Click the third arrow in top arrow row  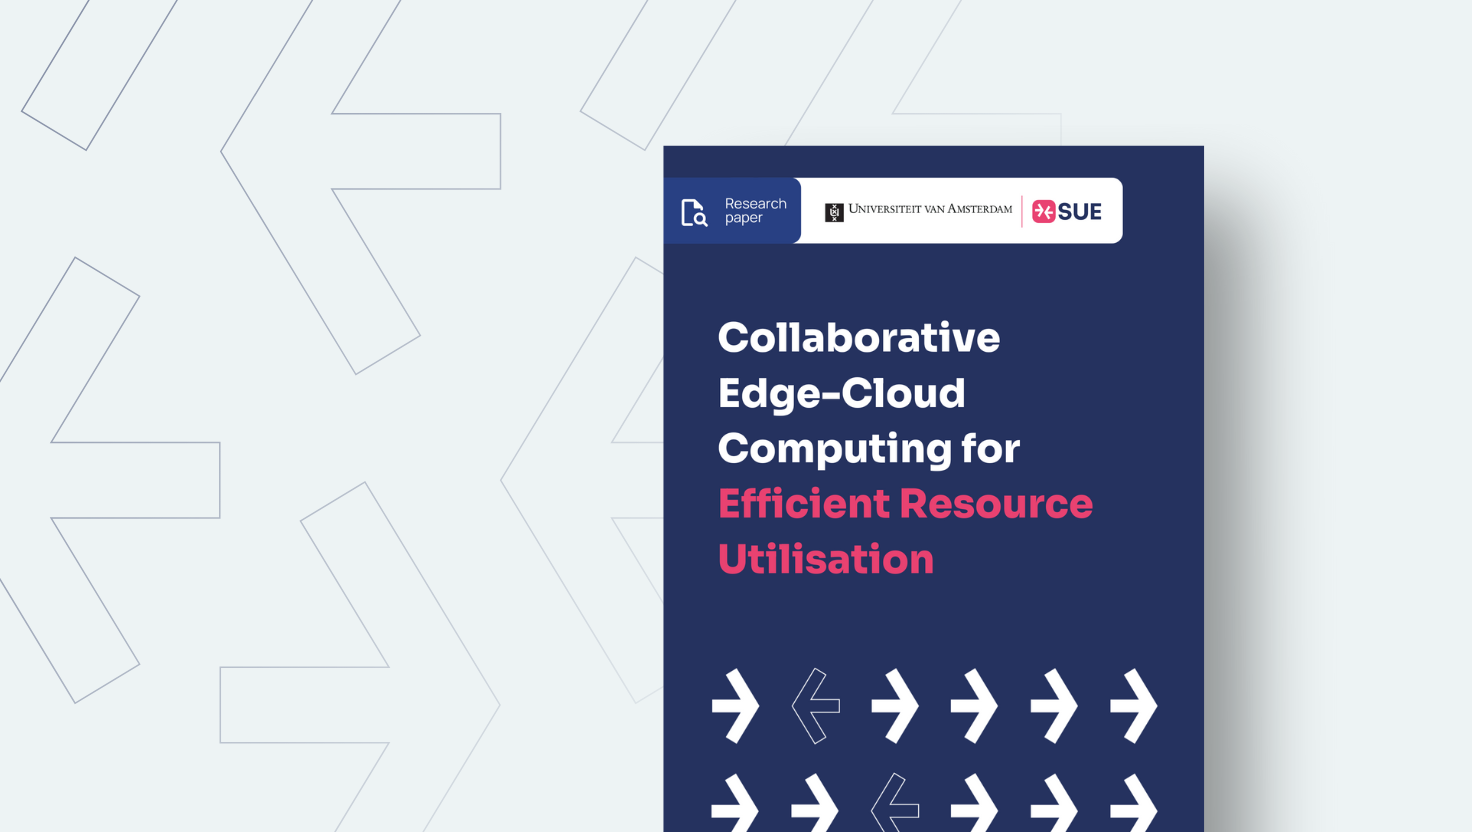(895, 706)
